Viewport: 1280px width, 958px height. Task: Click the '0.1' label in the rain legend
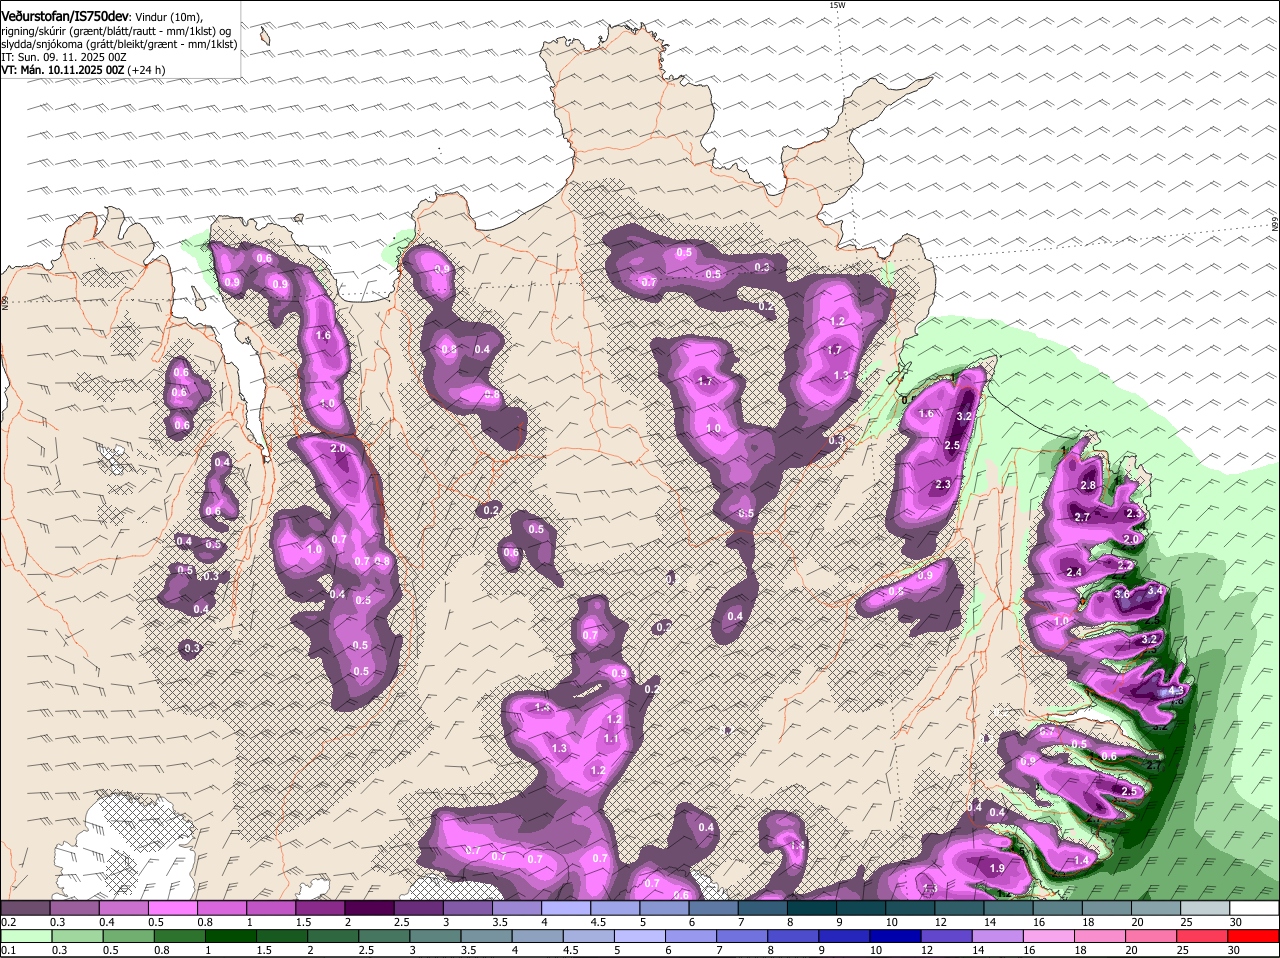[8, 950]
